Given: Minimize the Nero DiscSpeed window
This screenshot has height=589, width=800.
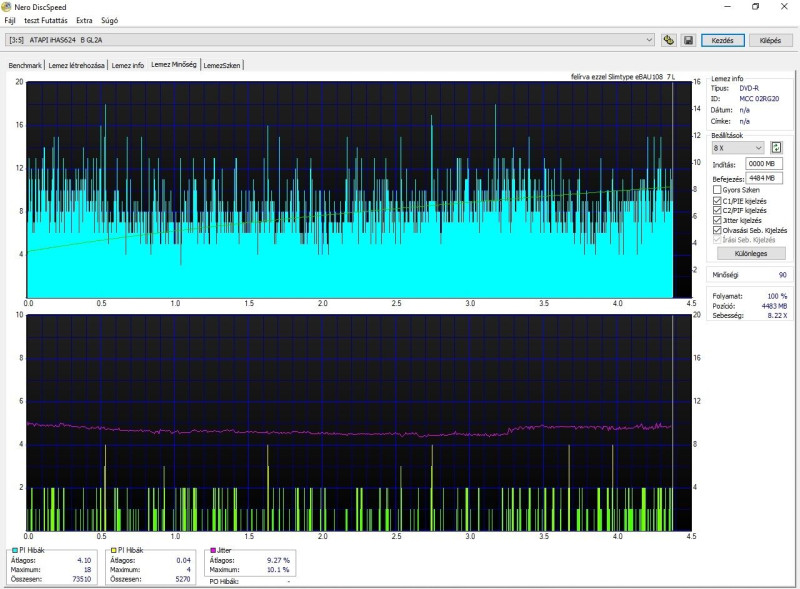Looking at the screenshot, I should [x=728, y=7].
